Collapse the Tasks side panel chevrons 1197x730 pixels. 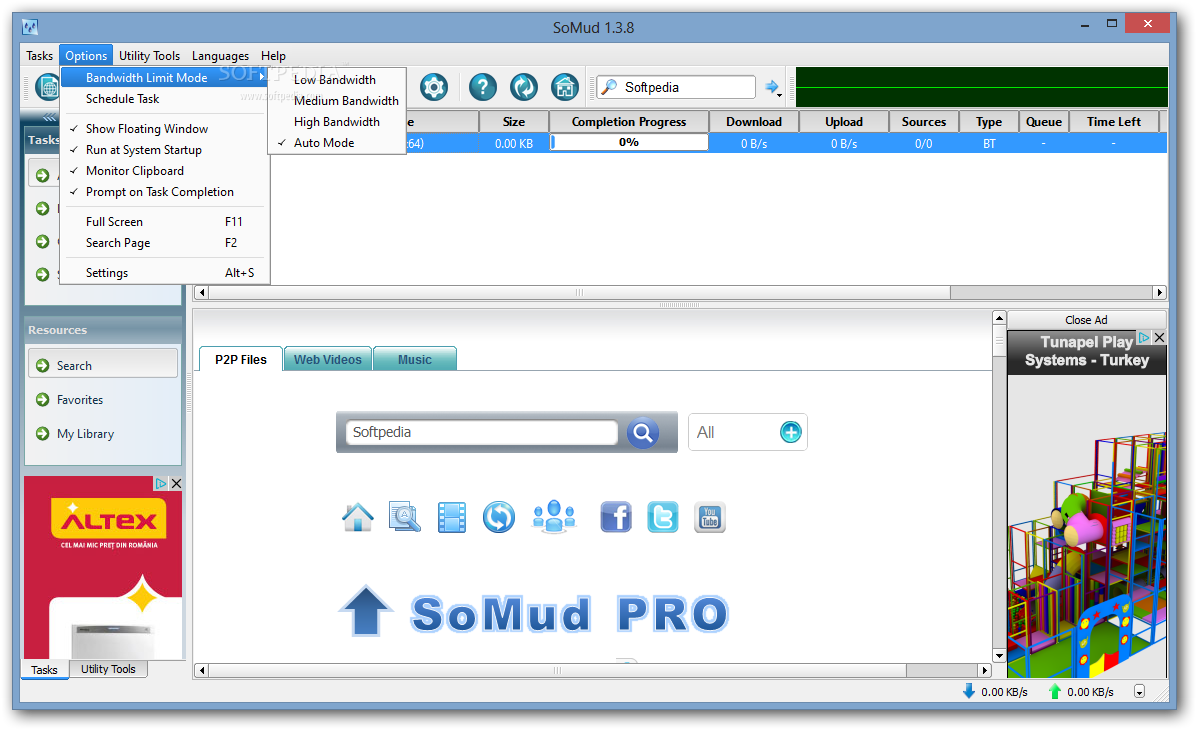tap(50, 117)
